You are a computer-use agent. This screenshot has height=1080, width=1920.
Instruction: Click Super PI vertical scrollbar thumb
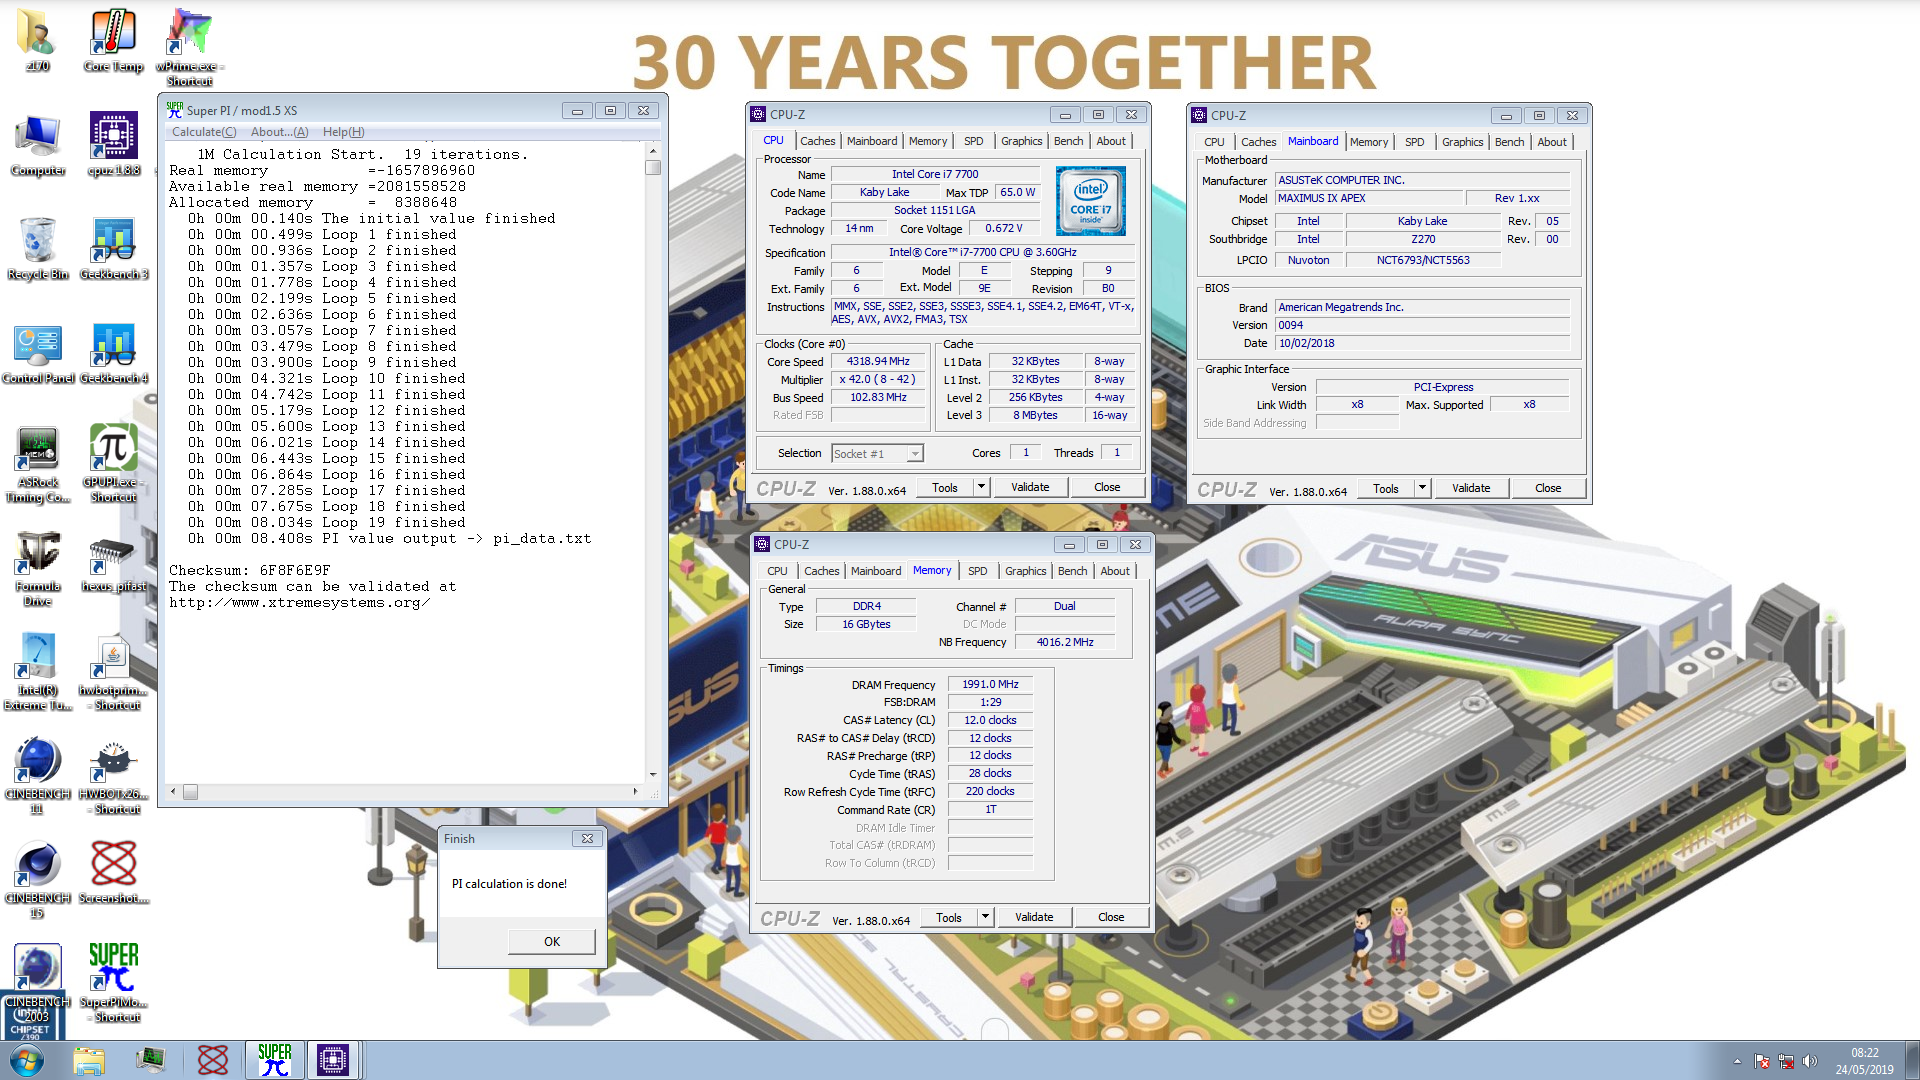(x=653, y=167)
